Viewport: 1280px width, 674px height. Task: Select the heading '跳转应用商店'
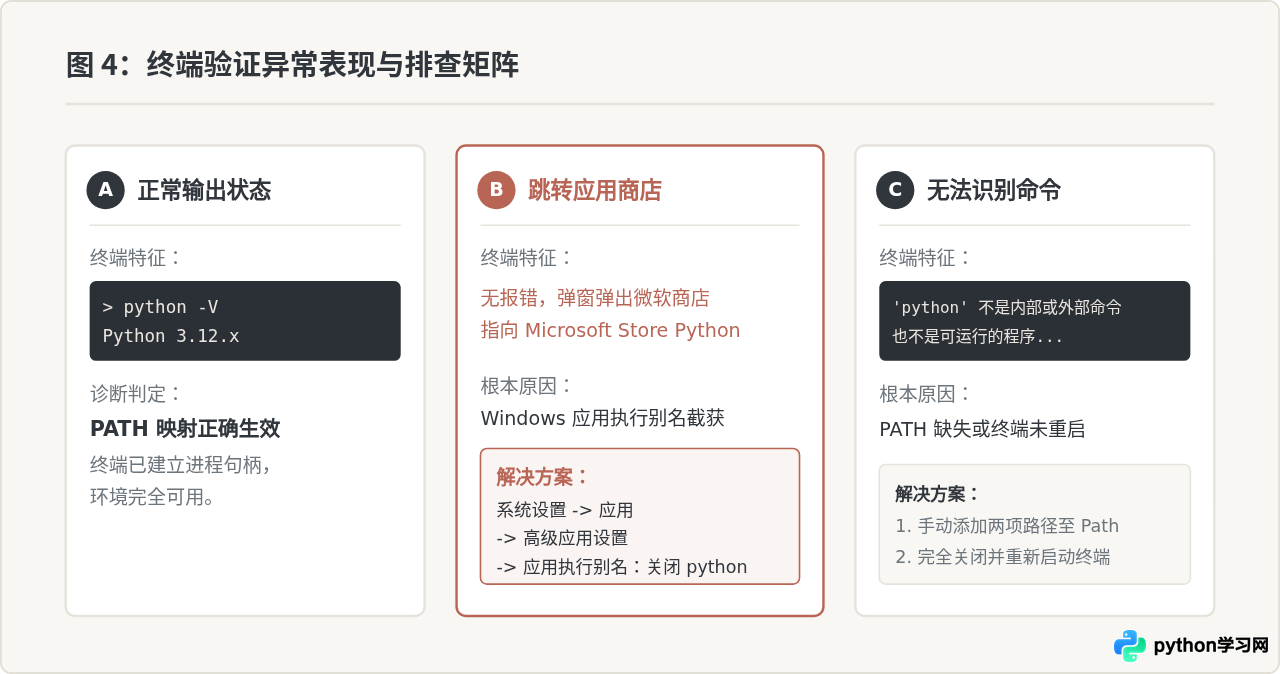coord(595,190)
